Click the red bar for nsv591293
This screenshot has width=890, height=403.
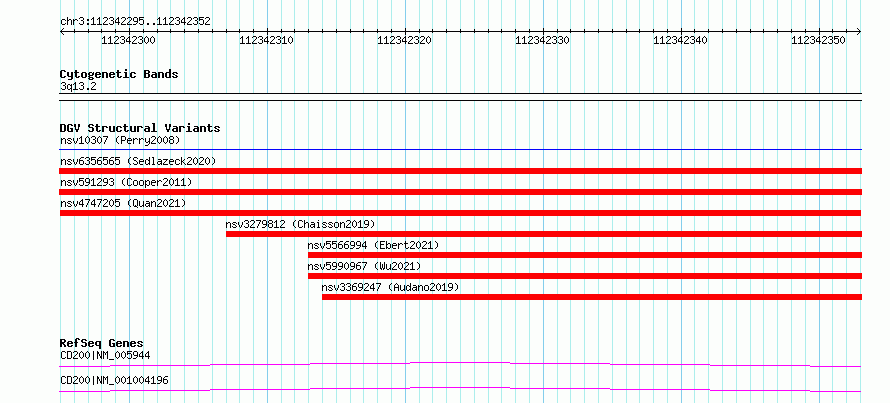461,192
